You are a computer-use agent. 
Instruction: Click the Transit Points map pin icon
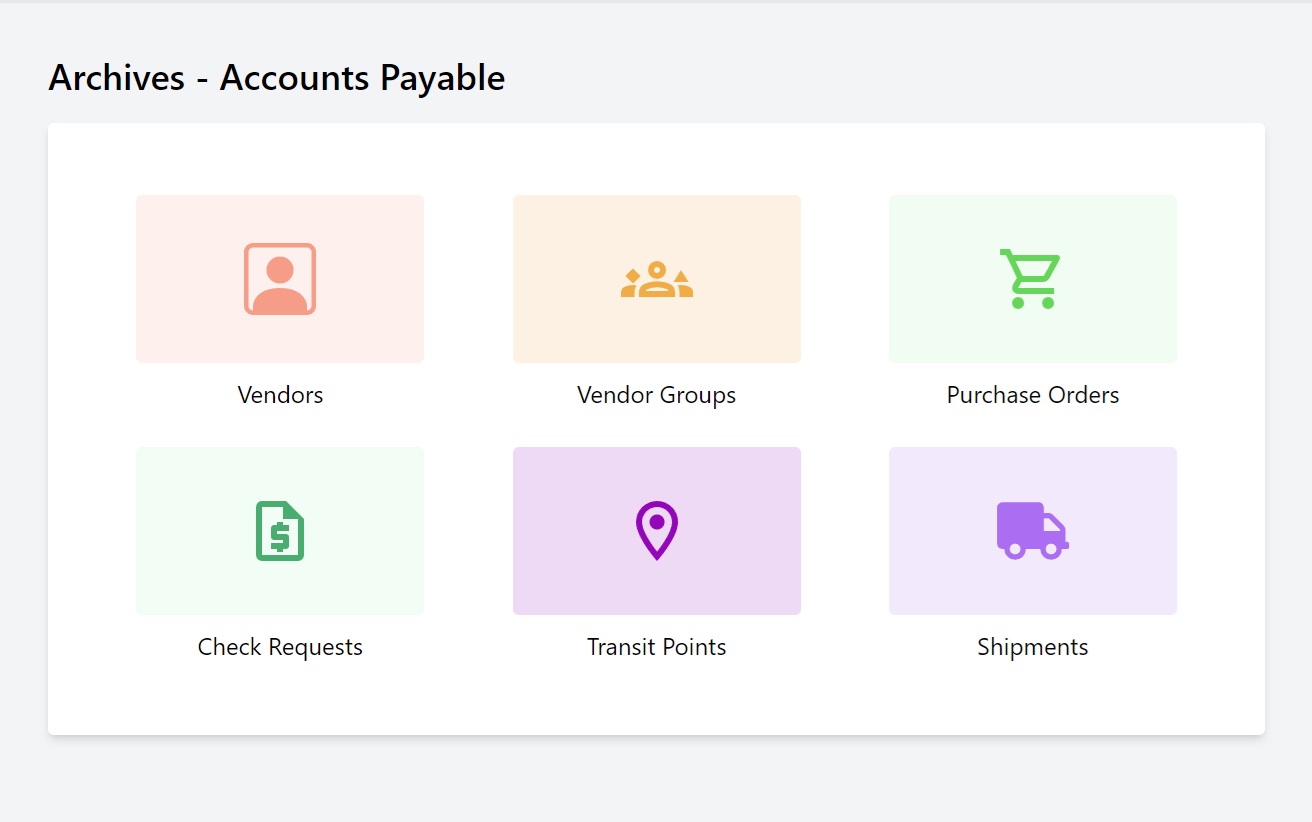(656, 530)
